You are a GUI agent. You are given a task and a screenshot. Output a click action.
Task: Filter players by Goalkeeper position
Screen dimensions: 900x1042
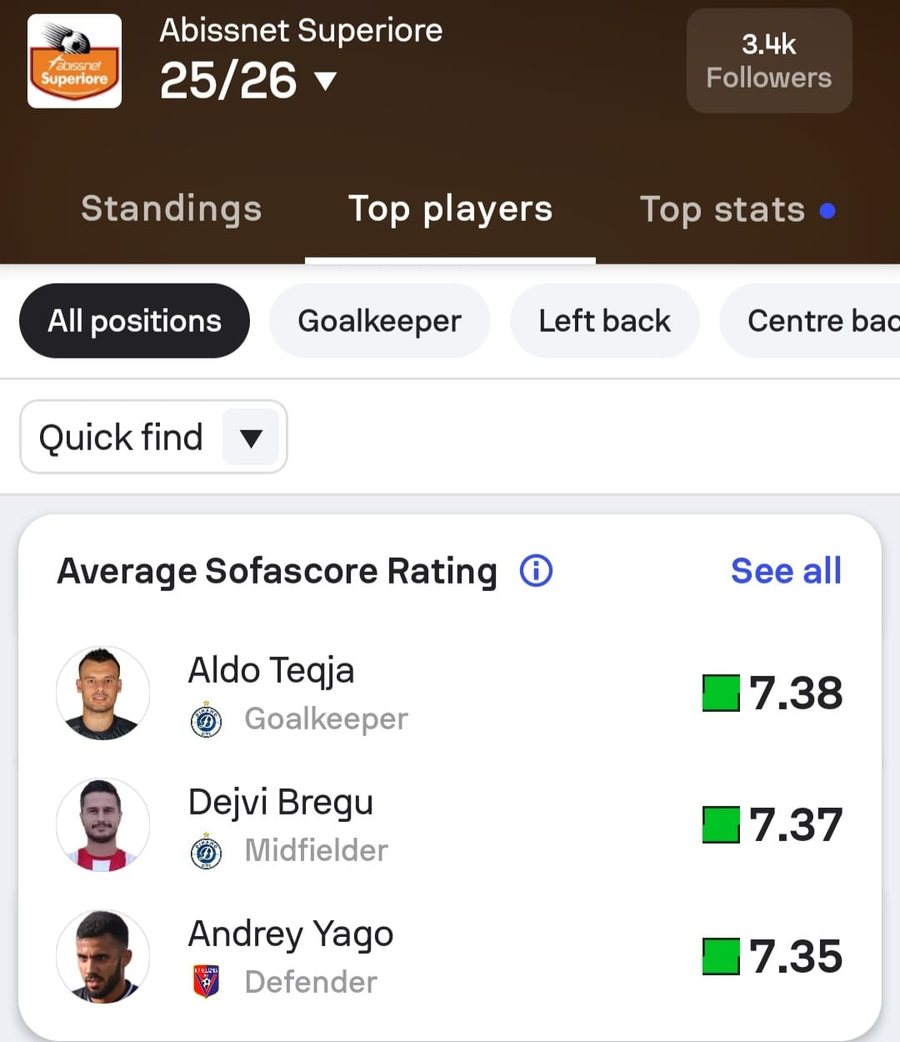[x=380, y=321]
